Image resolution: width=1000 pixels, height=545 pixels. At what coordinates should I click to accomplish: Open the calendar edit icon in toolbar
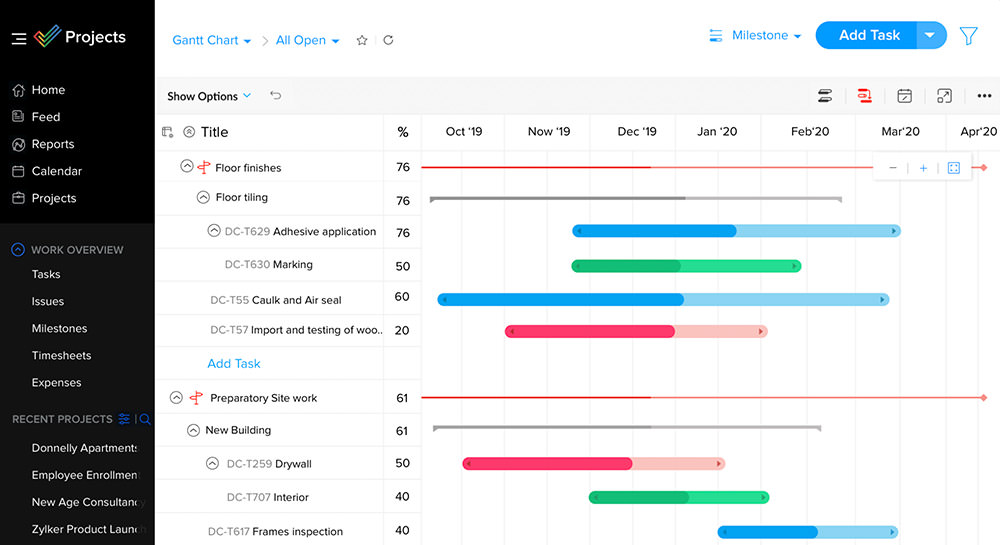904,96
